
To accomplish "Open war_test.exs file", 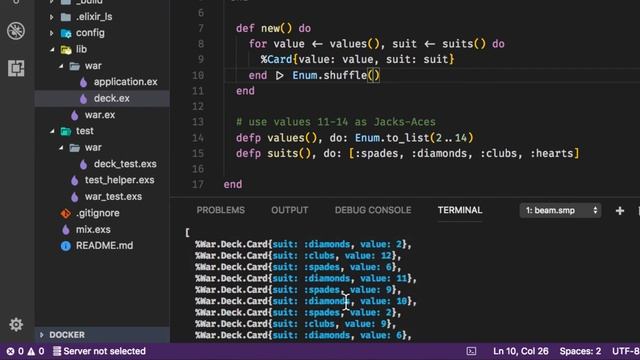I will (x=113, y=197).
